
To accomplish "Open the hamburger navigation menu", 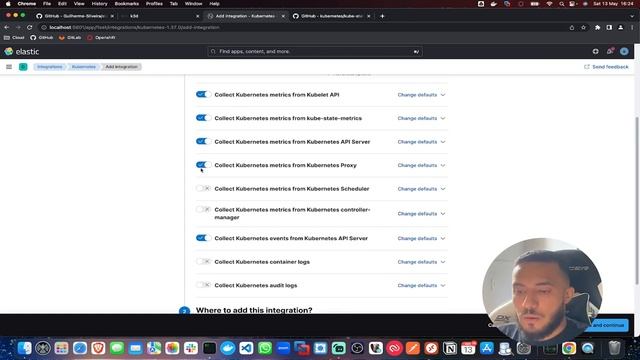I will tap(9, 67).
